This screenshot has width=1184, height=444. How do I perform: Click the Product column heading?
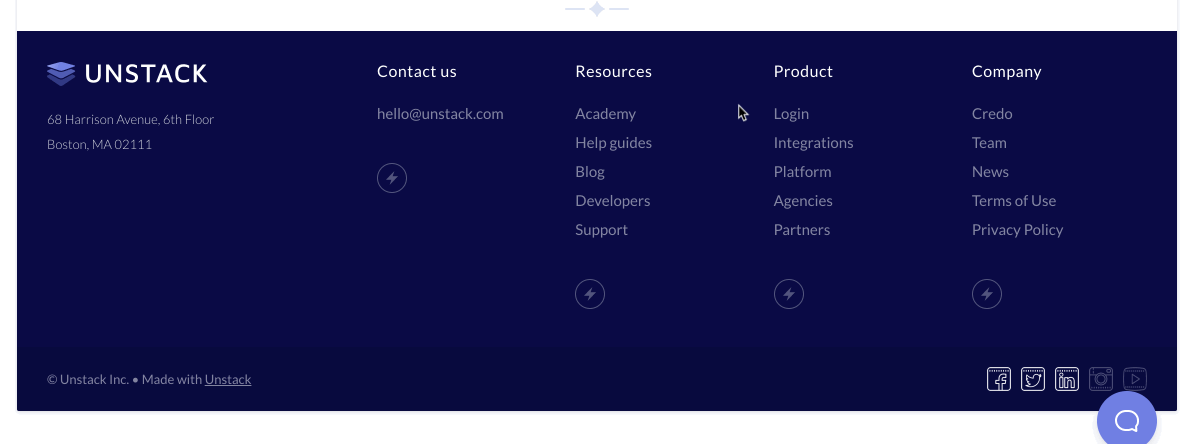click(x=803, y=72)
